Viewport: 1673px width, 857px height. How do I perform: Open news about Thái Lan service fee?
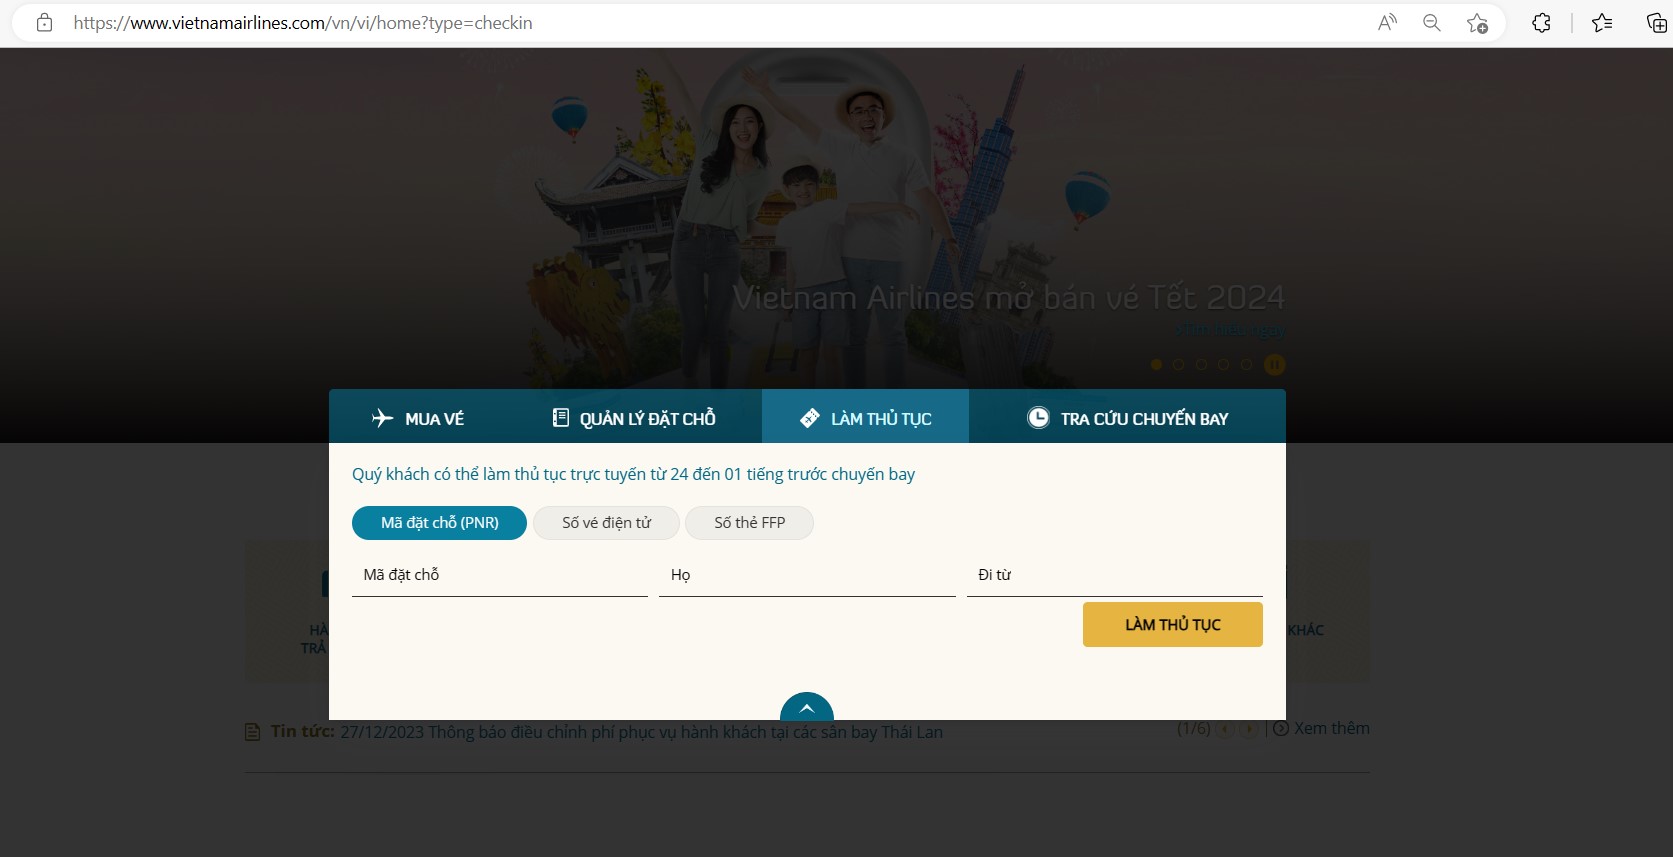(641, 732)
